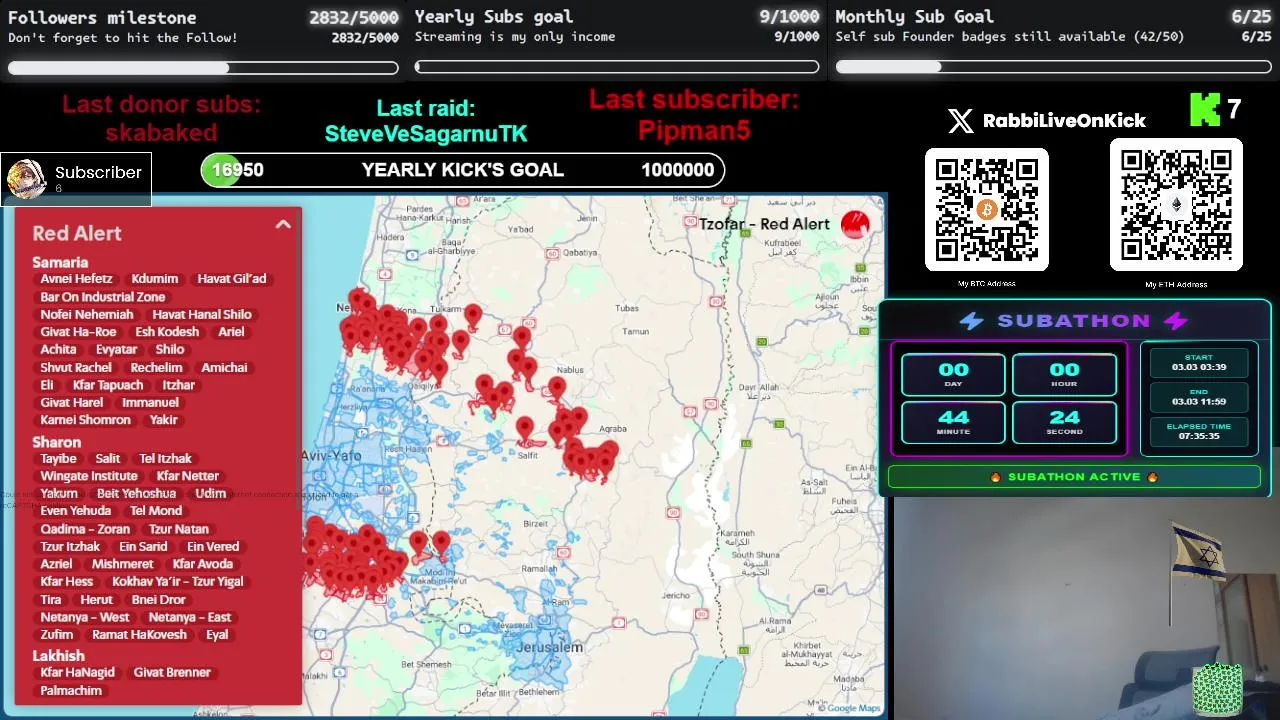The image size is (1280, 720).
Task: Click the Subscriber avatar icon
Action: (x=26, y=179)
